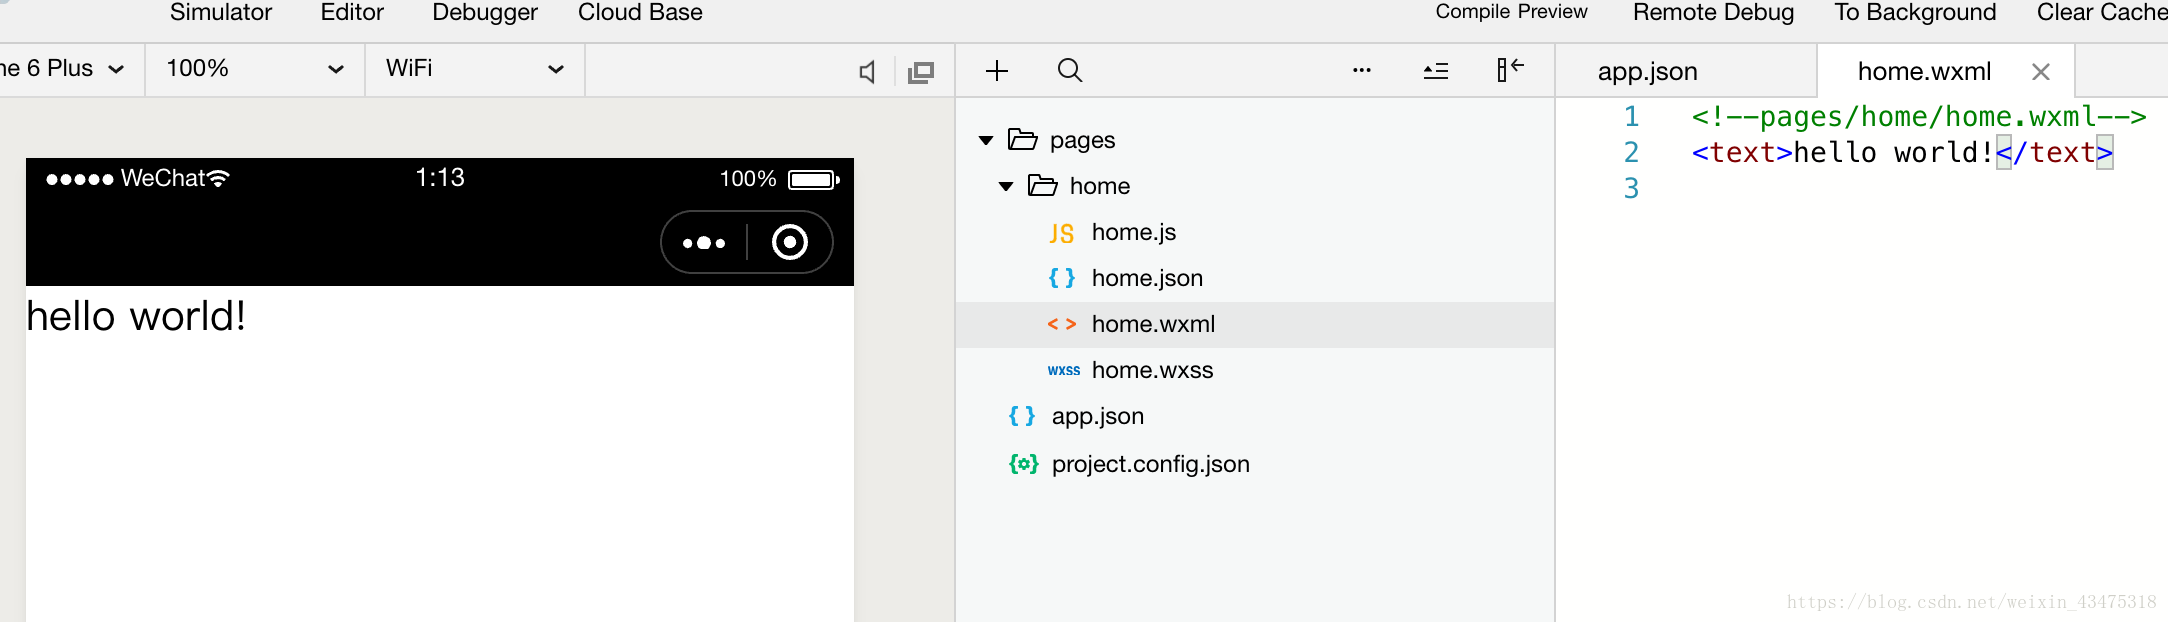Image resolution: width=2168 pixels, height=622 pixels.
Task: Collapse the pages folder arrow
Action: tap(986, 140)
